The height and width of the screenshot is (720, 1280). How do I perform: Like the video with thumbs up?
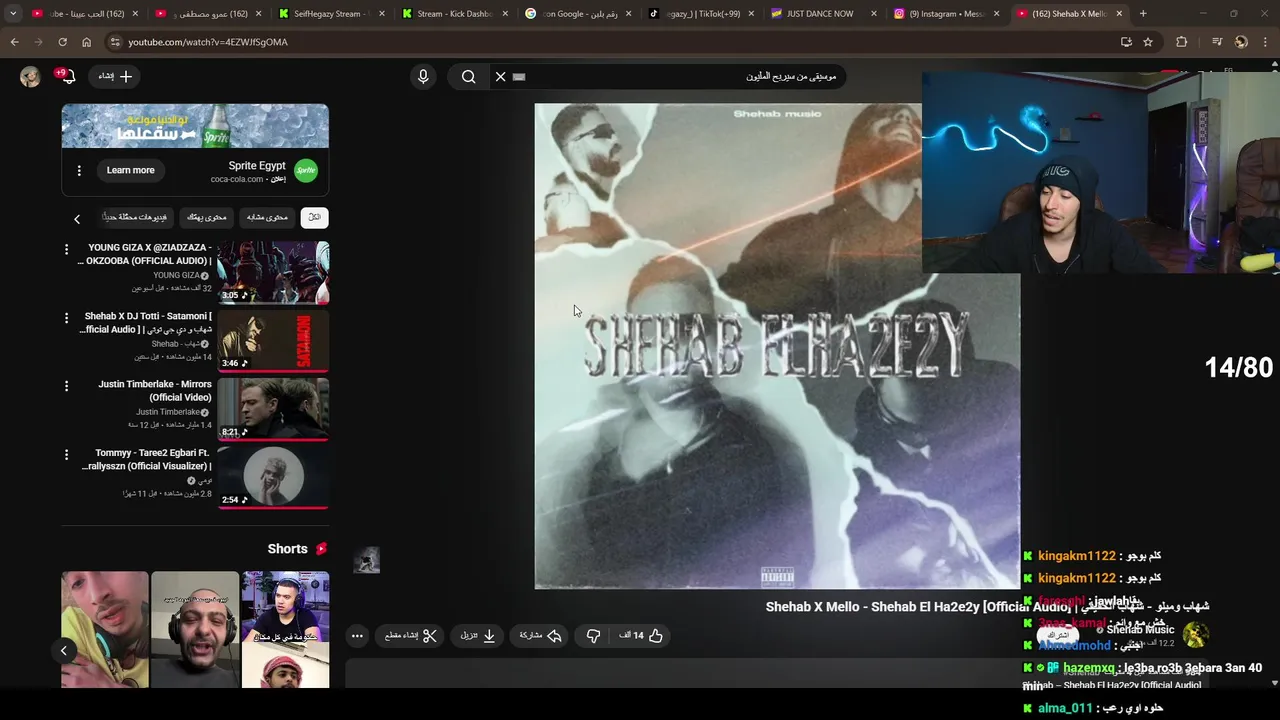pyautogui.click(x=655, y=635)
